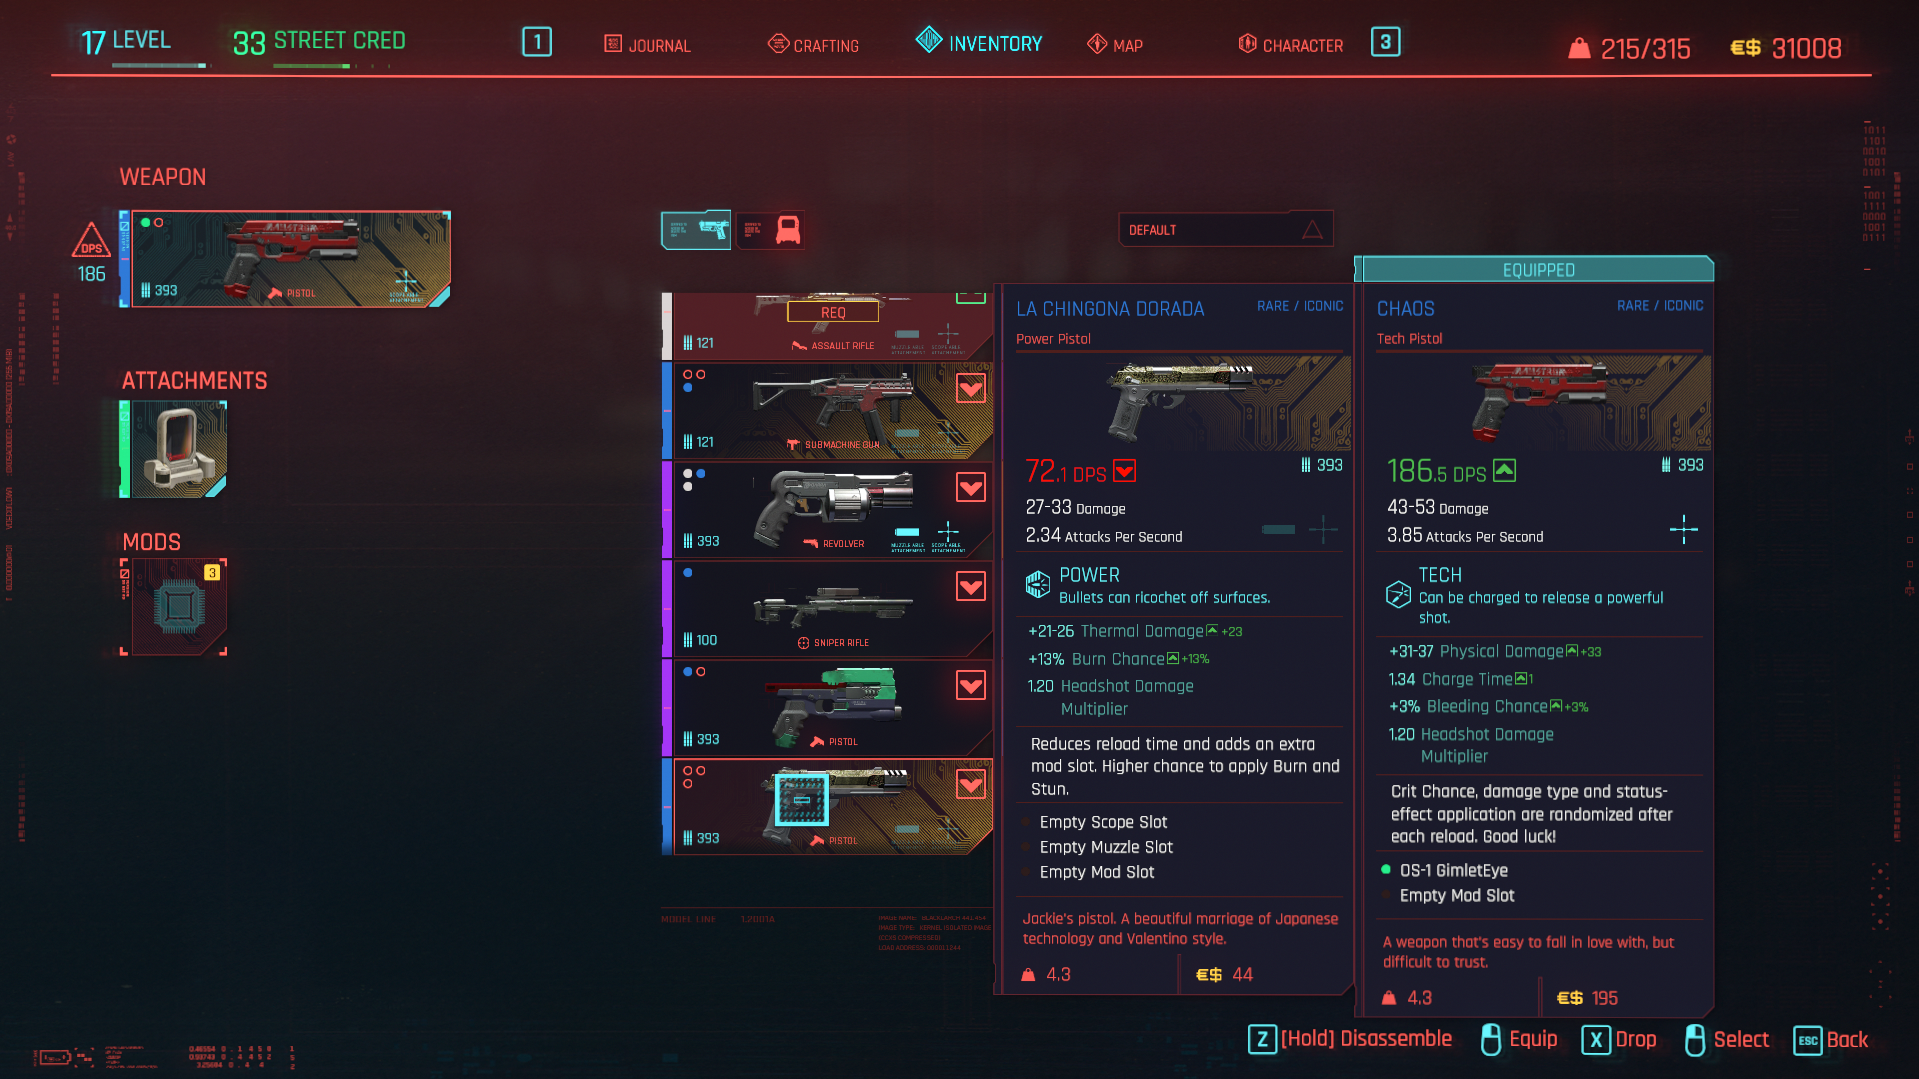Click the Street Cred progress bar
This screenshot has width=1919, height=1079.
pos(331,66)
